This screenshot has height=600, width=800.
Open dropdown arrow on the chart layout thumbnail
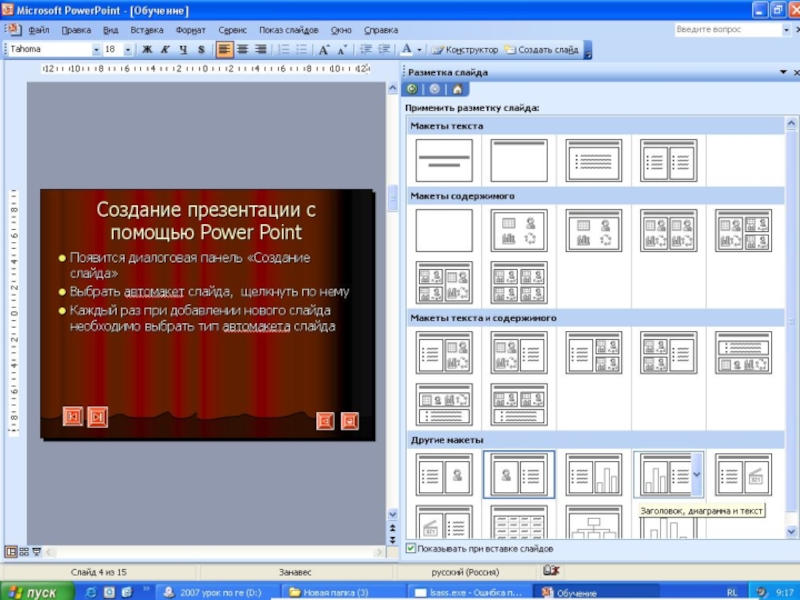696,474
